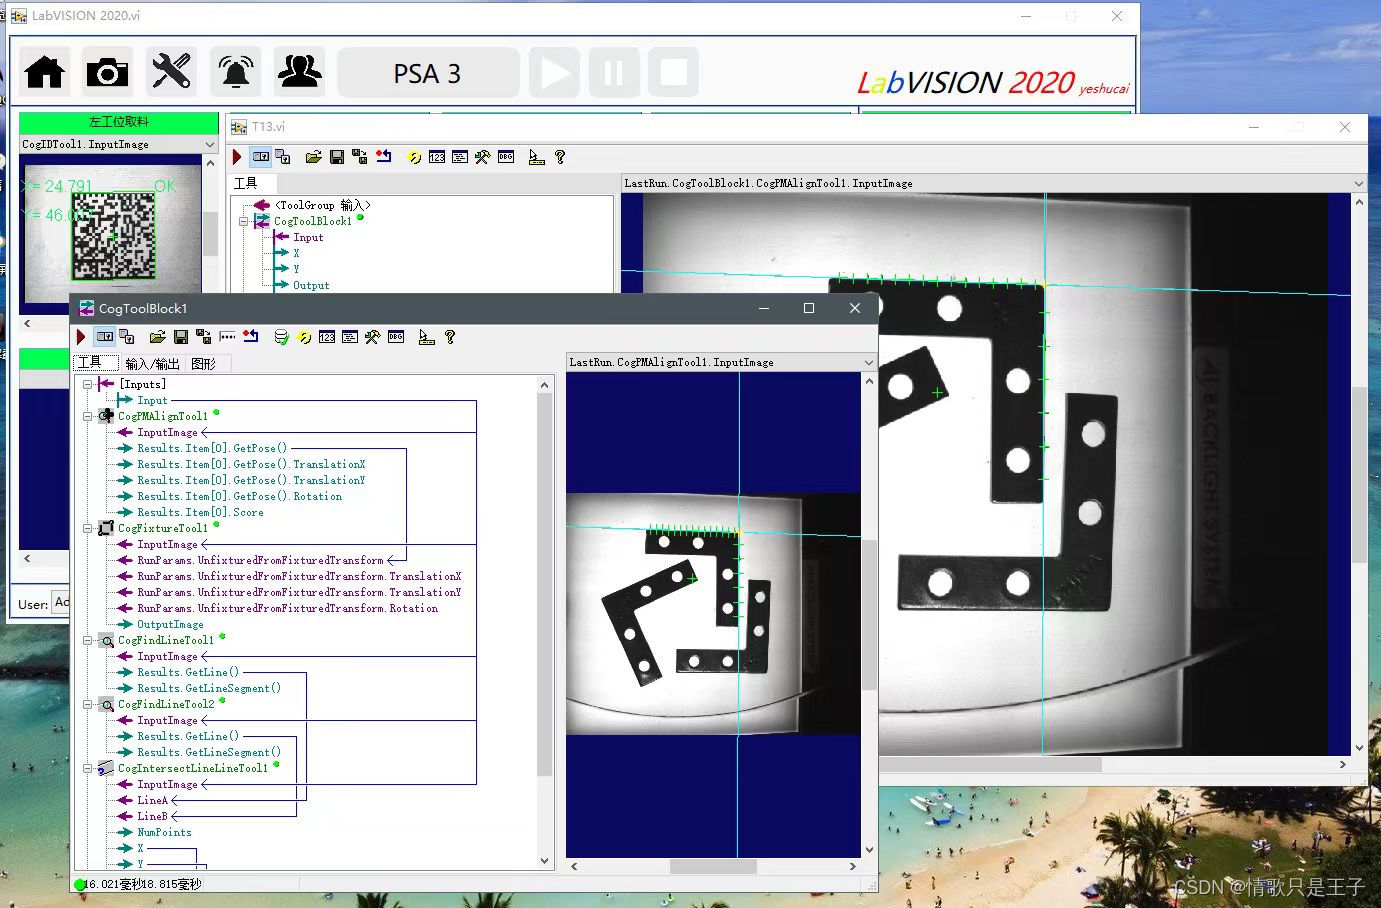
Task: Open user management with the people icon
Action: pyautogui.click(x=299, y=71)
